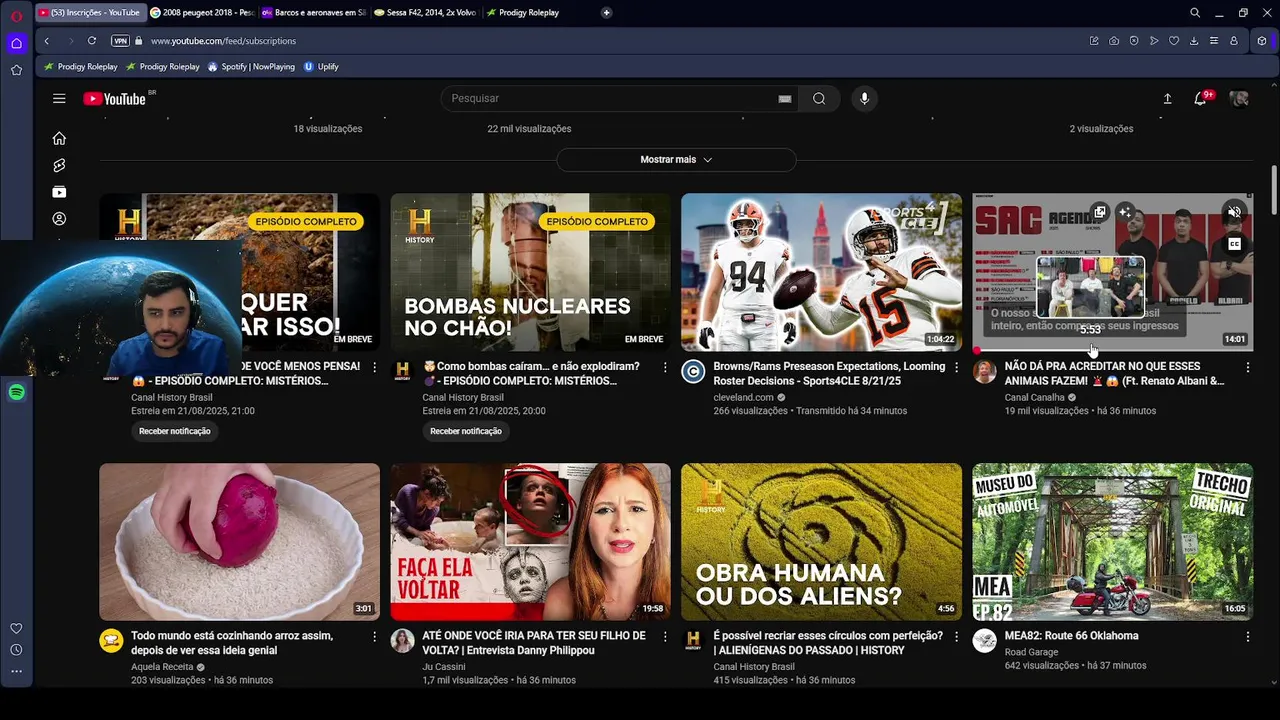Open the YouTube notifications bell
1280x720 pixels.
[x=1200, y=98]
